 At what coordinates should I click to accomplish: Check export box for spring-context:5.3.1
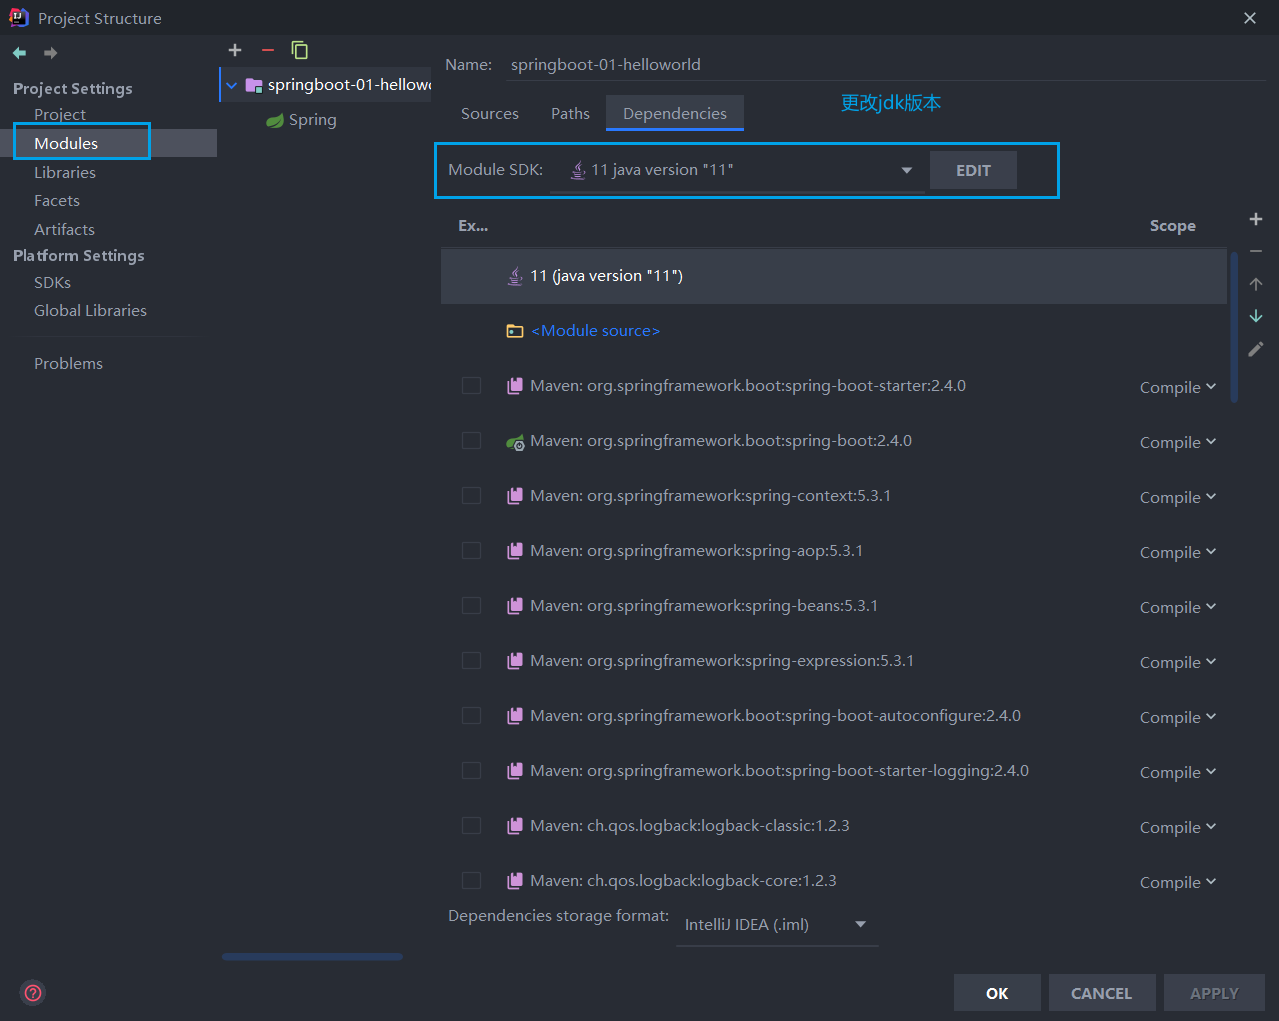[x=472, y=496]
